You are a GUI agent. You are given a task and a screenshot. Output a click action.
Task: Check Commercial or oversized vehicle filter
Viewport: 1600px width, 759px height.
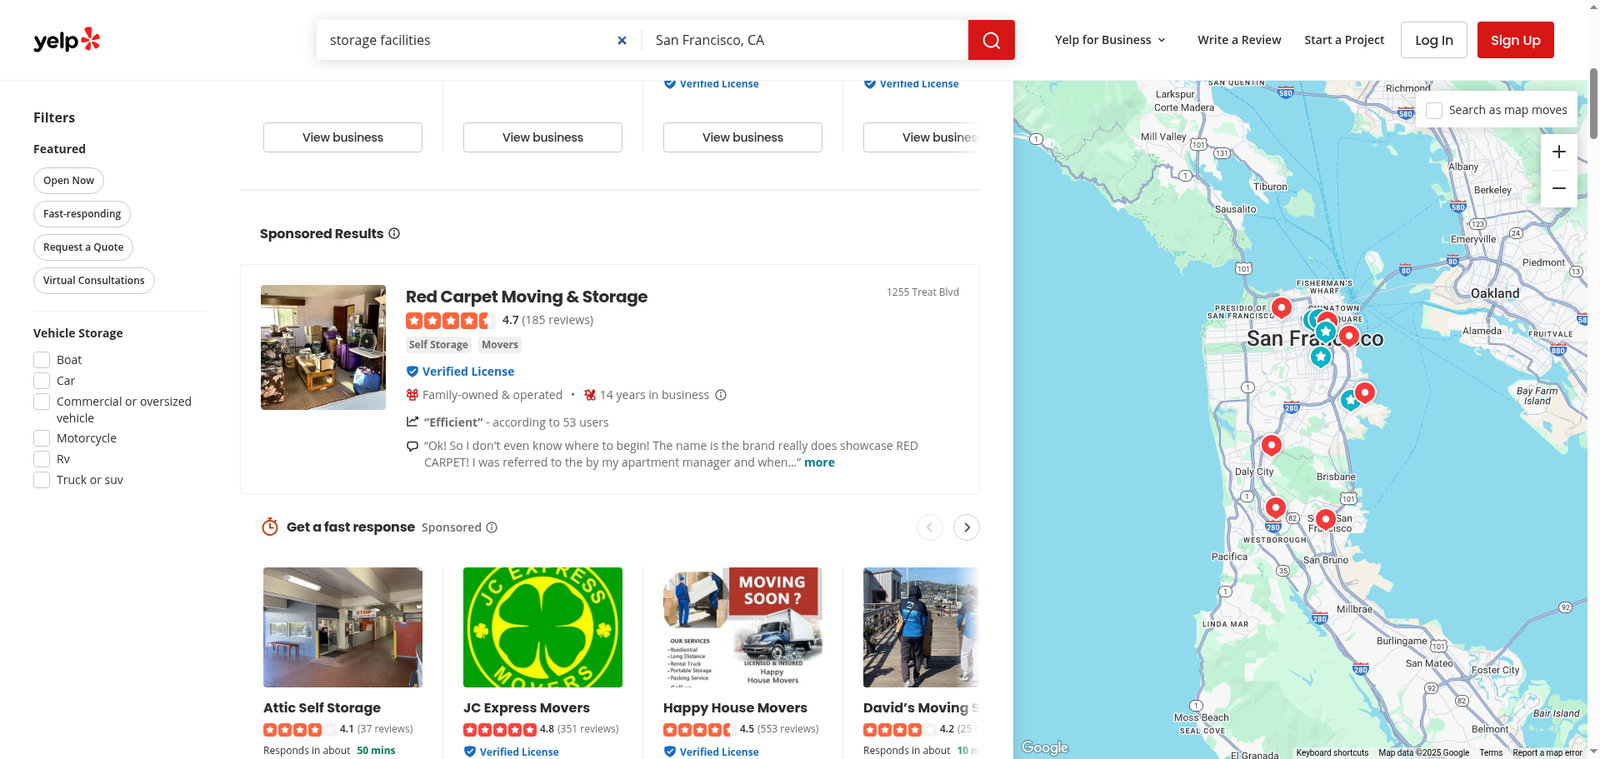[x=42, y=402]
